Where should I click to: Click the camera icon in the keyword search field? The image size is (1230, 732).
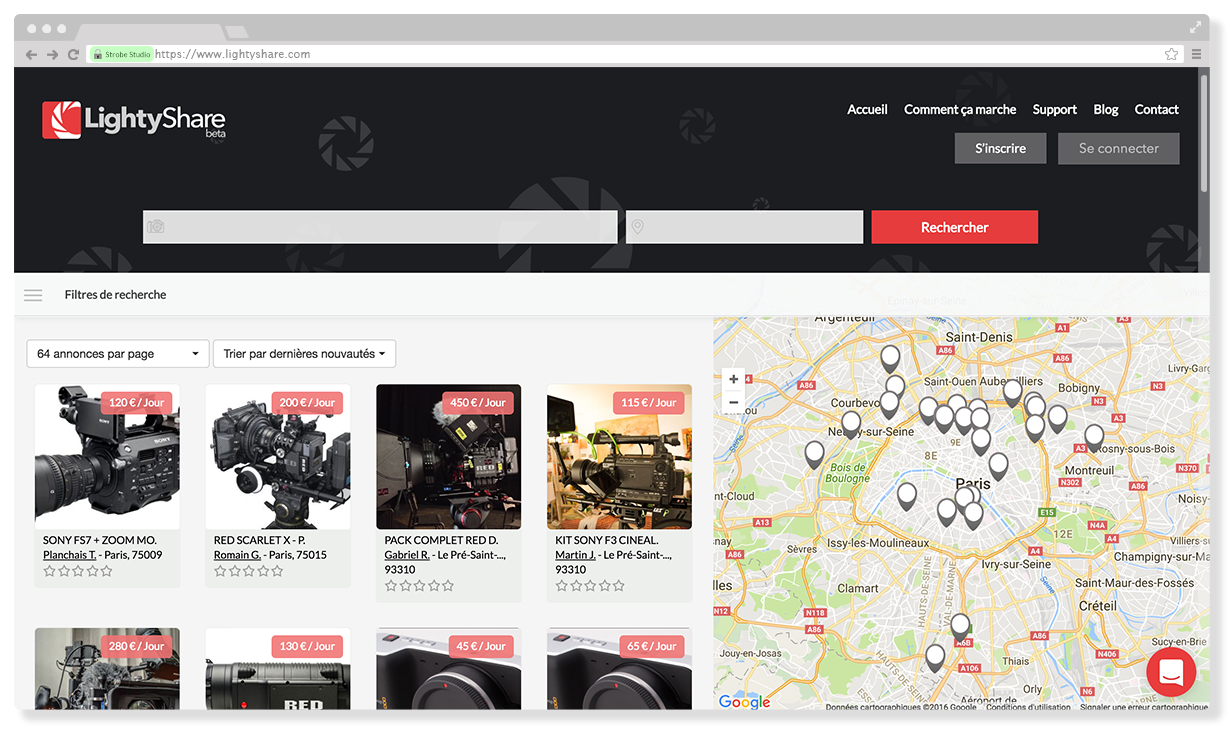[156, 226]
